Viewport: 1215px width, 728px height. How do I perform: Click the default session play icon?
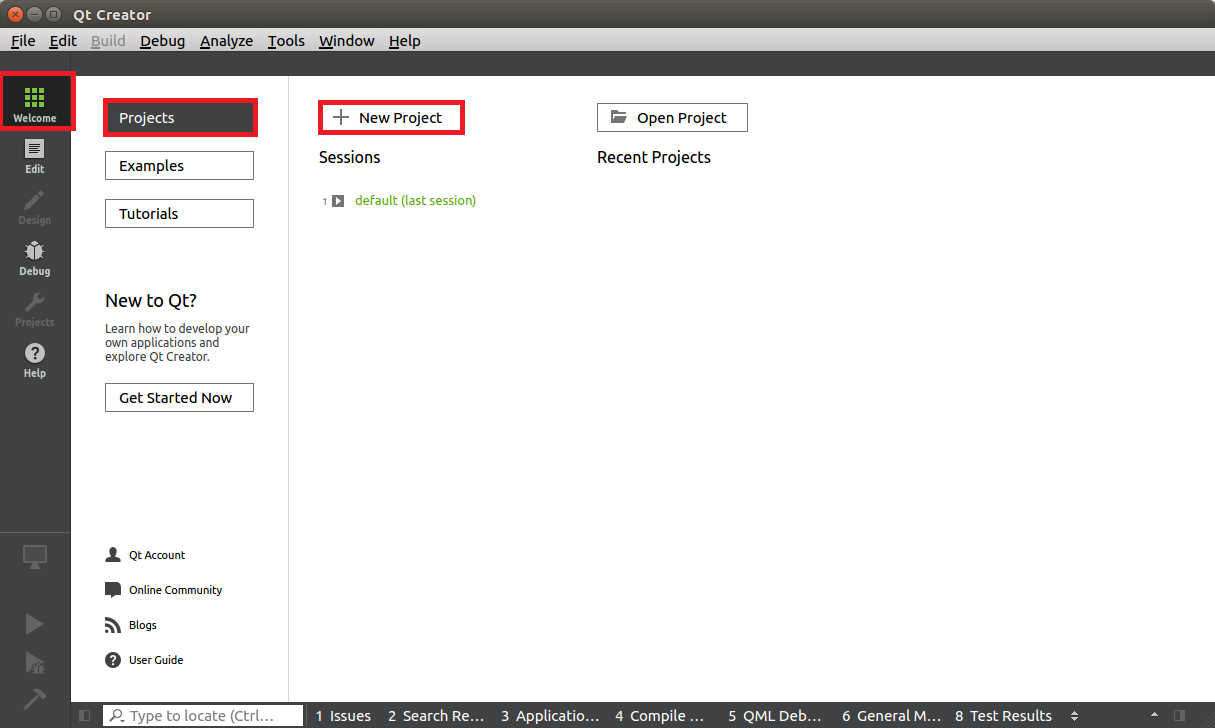pos(338,201)
